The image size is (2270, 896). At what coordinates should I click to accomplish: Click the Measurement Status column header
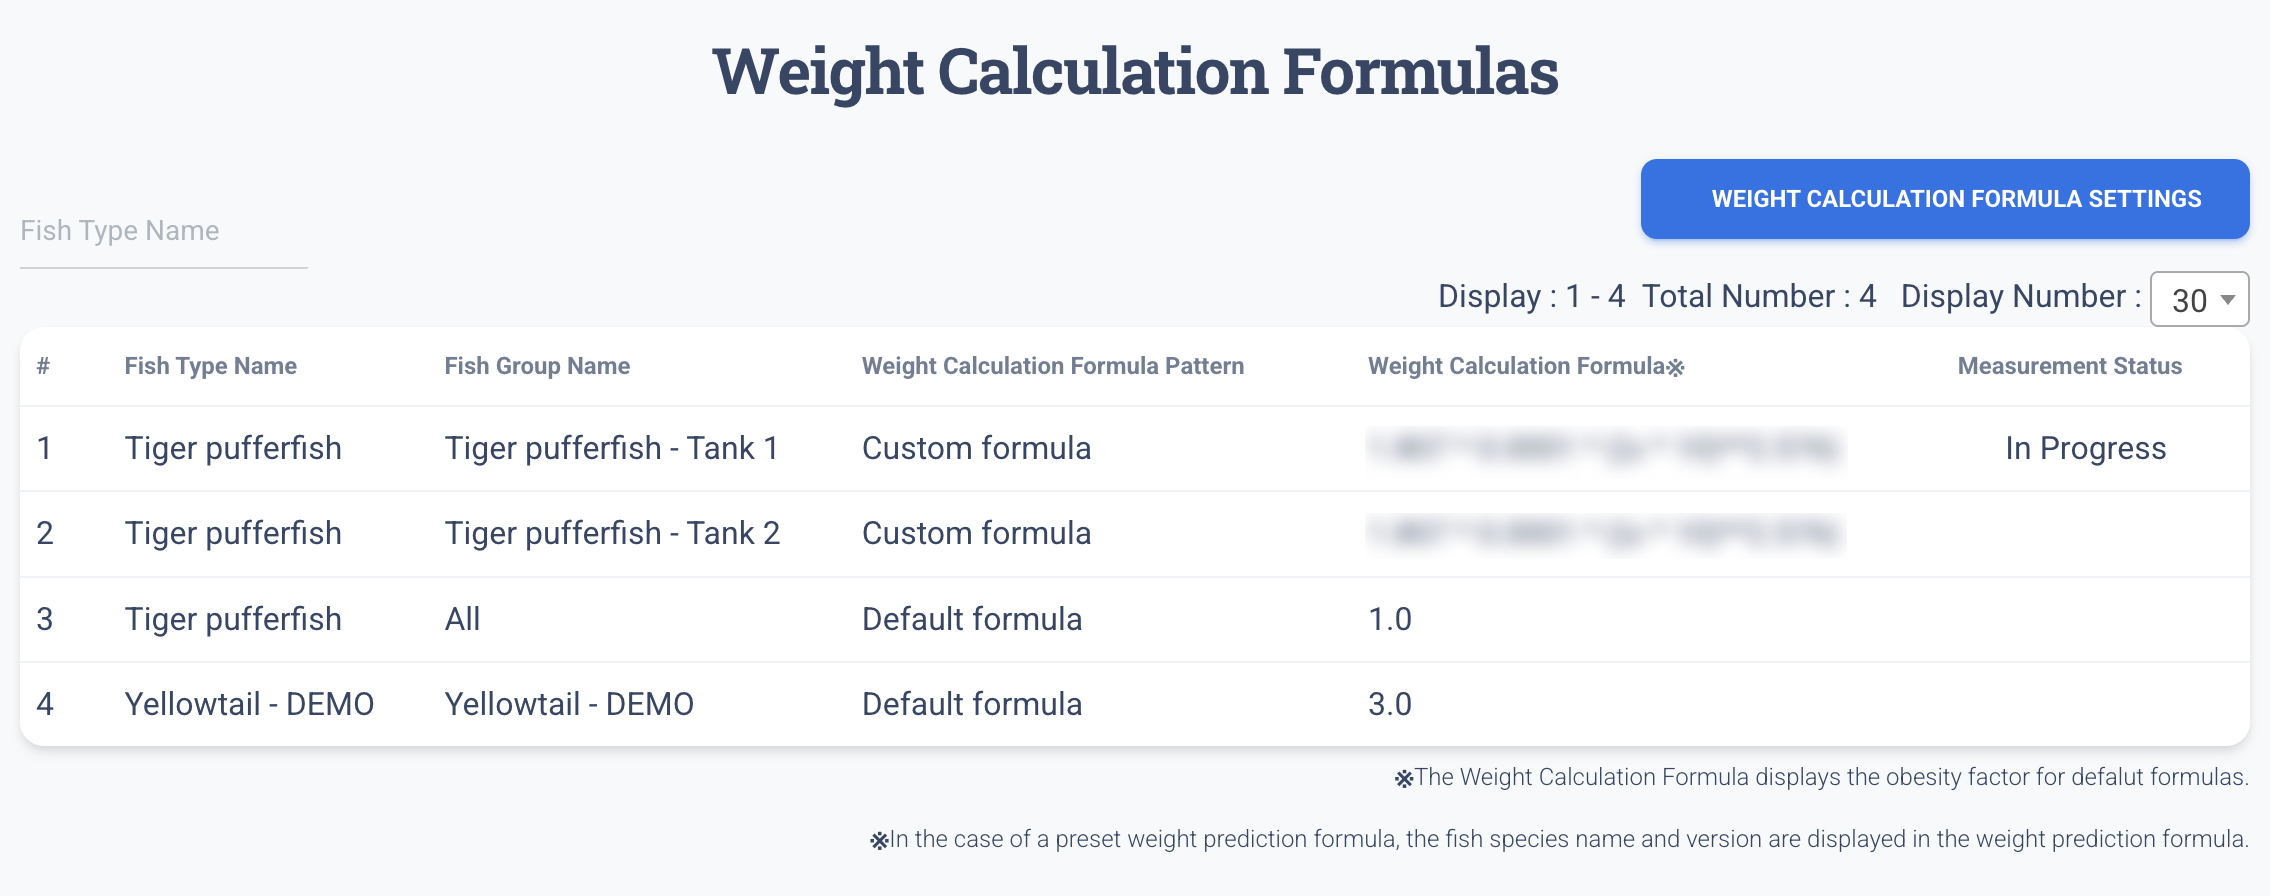(2070, 366)
